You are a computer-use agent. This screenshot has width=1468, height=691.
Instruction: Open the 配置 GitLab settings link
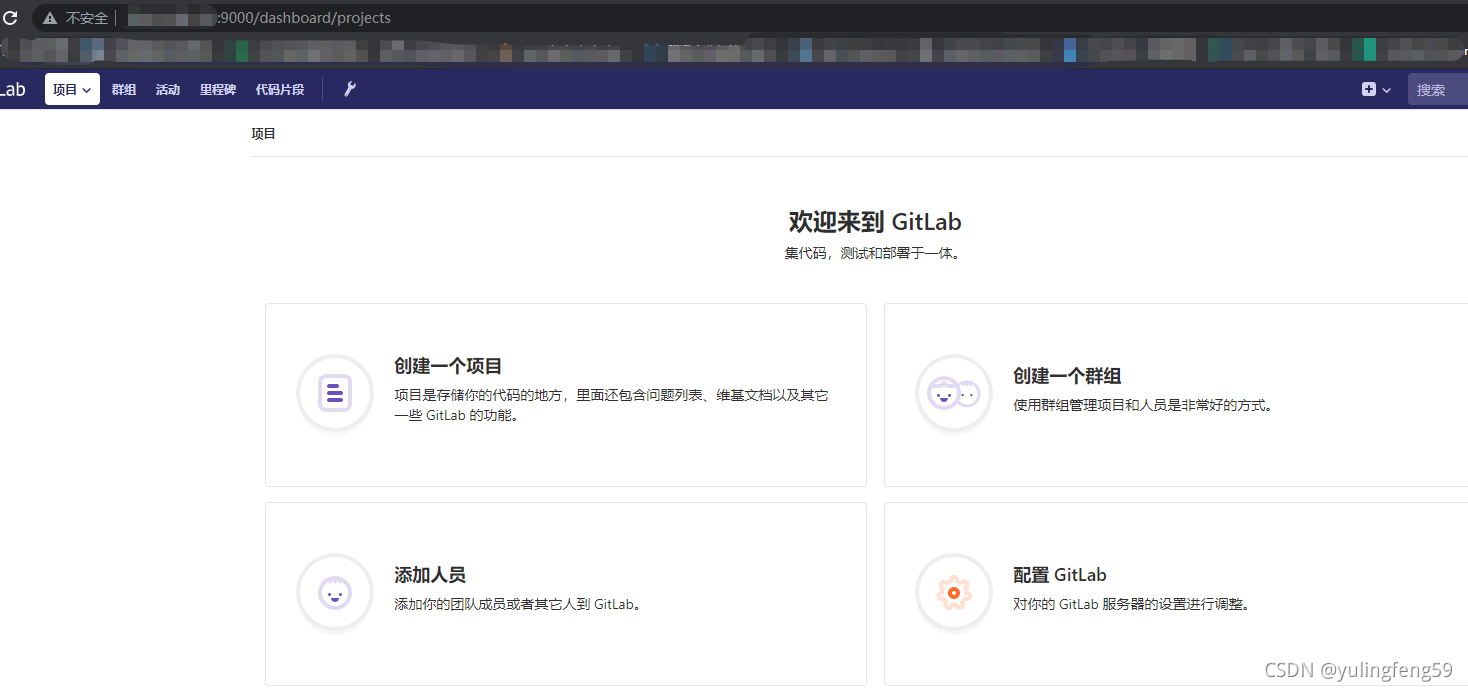point(1060,574)
